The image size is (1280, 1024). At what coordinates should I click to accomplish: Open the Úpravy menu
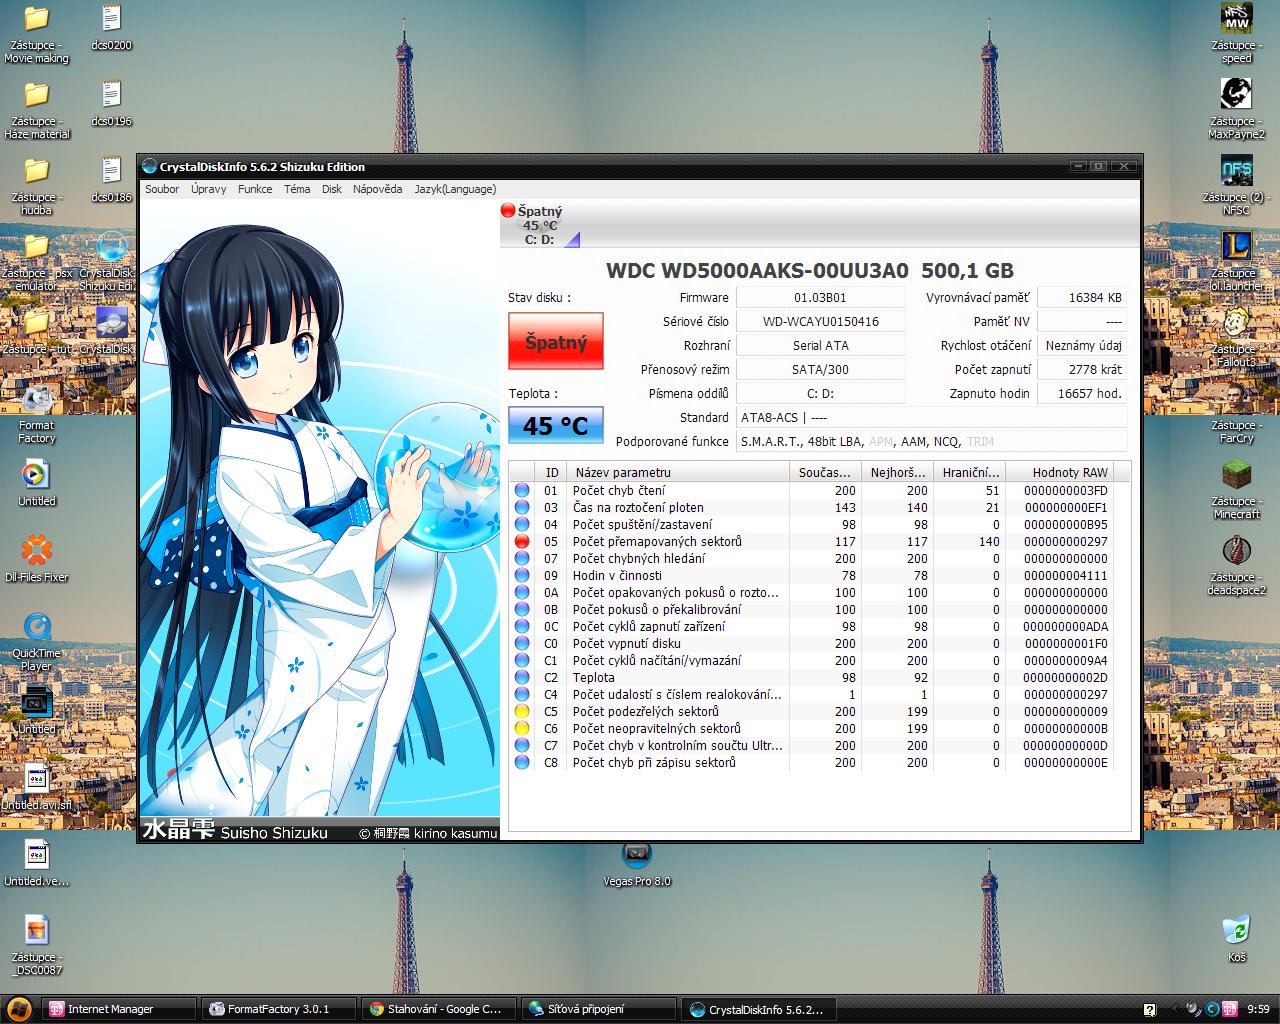(x=208, y=189)
